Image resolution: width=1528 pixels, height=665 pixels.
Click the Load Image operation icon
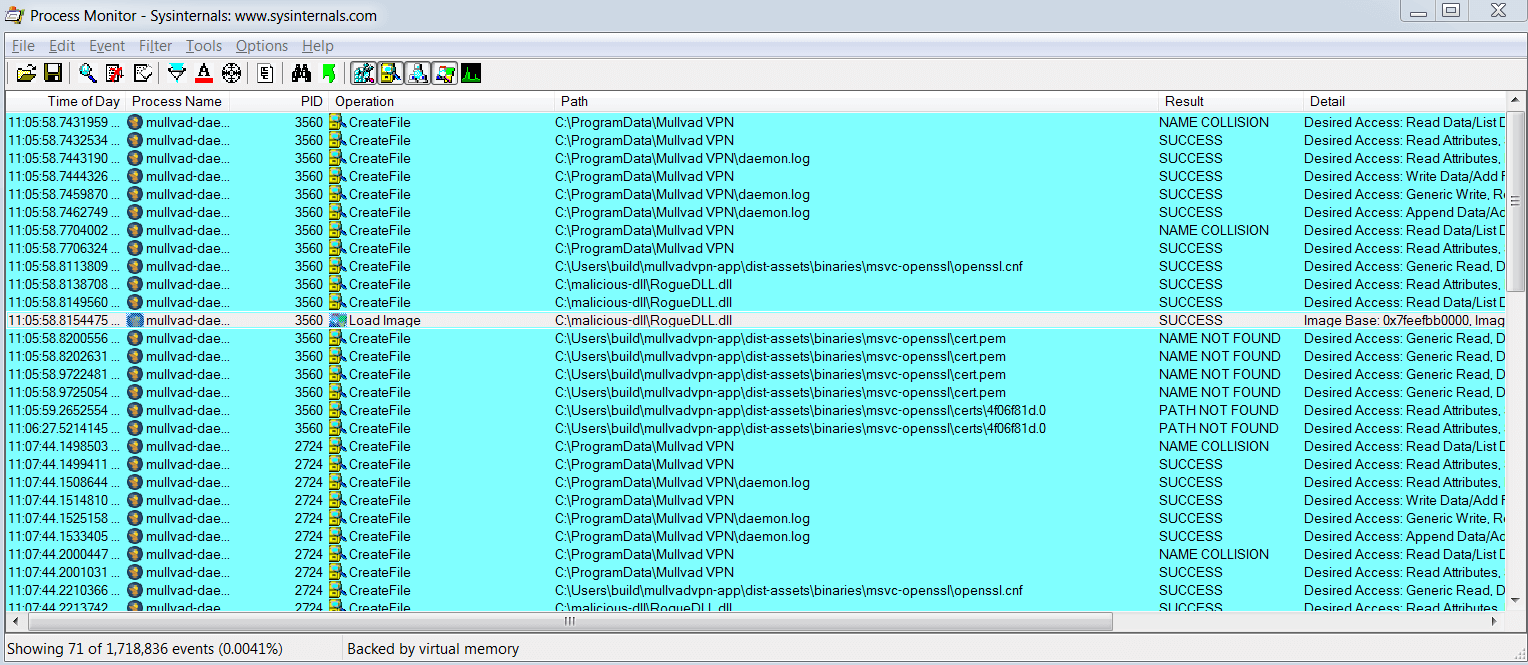pyautogui.click(x=337, y=320)
